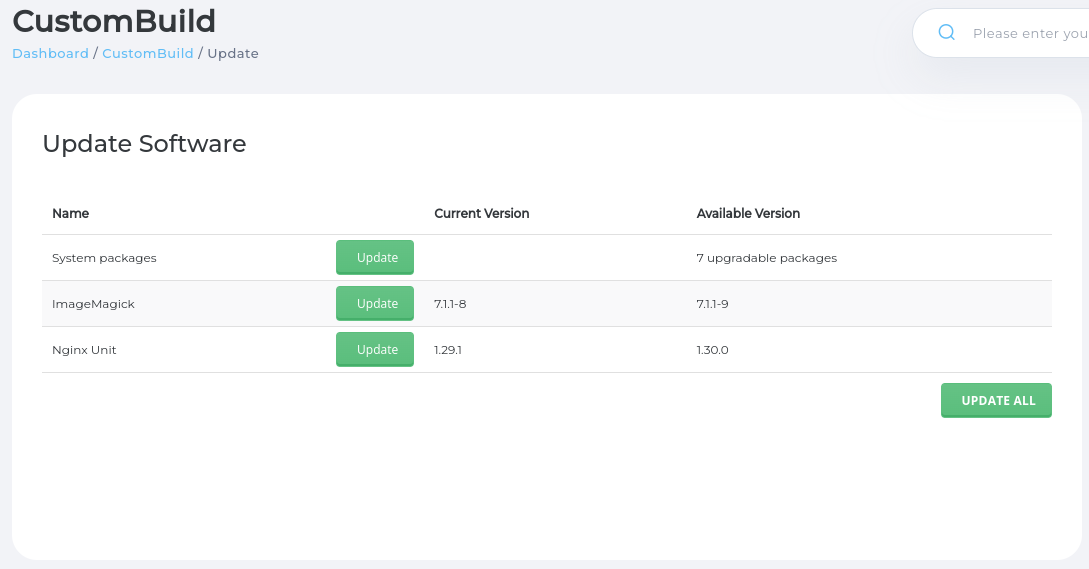
Task: Click the '7 upgradable packages' text
Action: click(766, 258)
